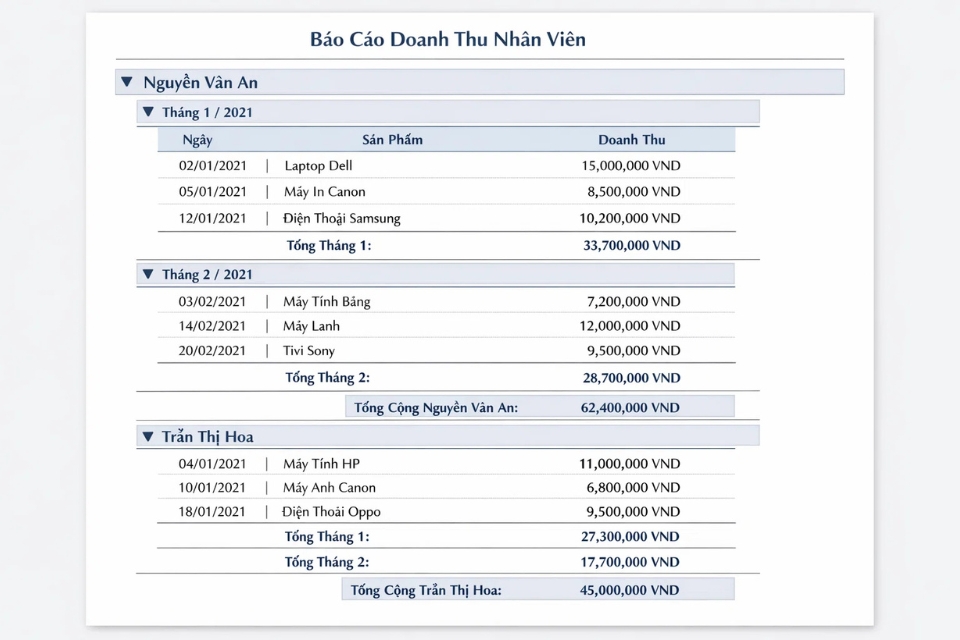The height and width of the screenshot is (640, 960).
Task: Click the Tổng Cộng Trần Thị Hoa total
Action: tap(538, 590)
